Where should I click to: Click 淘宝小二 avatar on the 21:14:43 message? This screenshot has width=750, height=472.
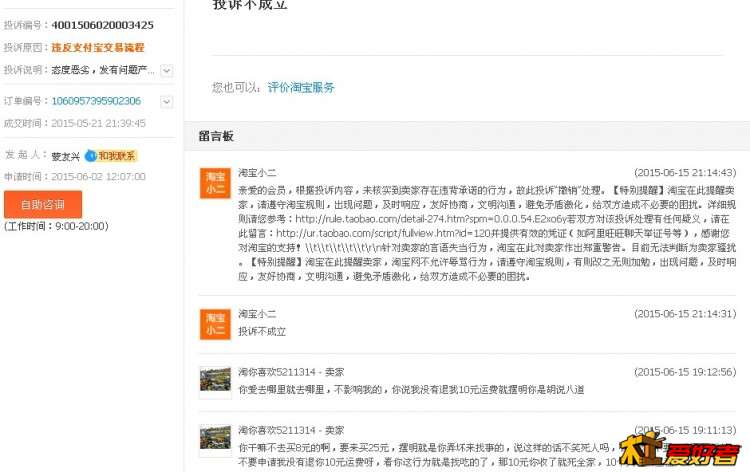(x=215, y=183)
